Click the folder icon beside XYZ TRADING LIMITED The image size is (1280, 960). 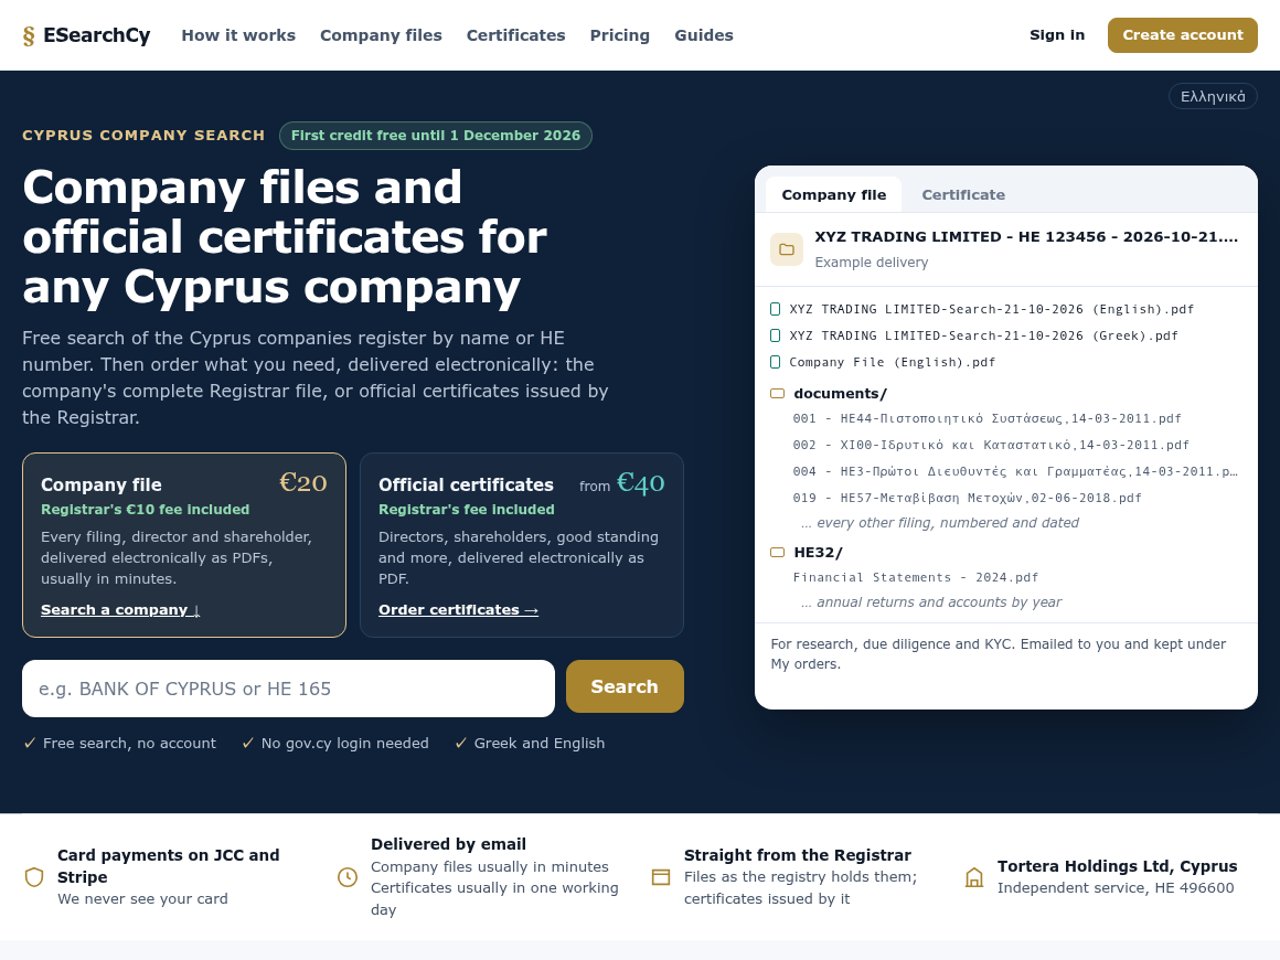787,249
